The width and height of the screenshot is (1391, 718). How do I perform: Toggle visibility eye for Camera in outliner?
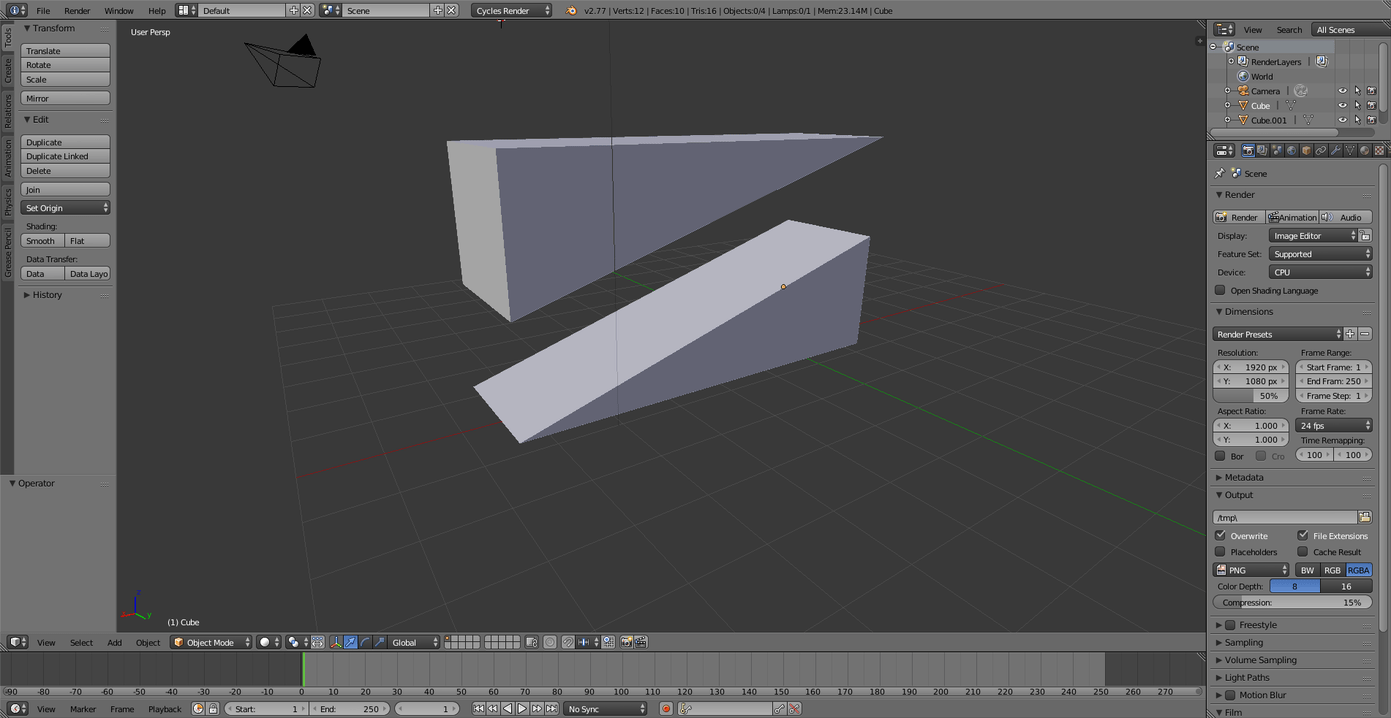(x=1342, y=91)
